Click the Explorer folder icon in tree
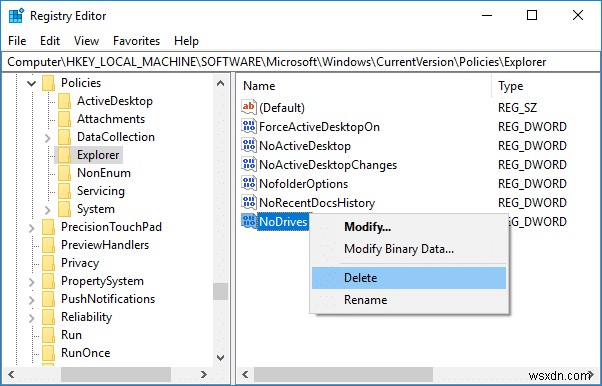Image resolution: width=602 pixels, height=386 pixels. tap(64, 155)
